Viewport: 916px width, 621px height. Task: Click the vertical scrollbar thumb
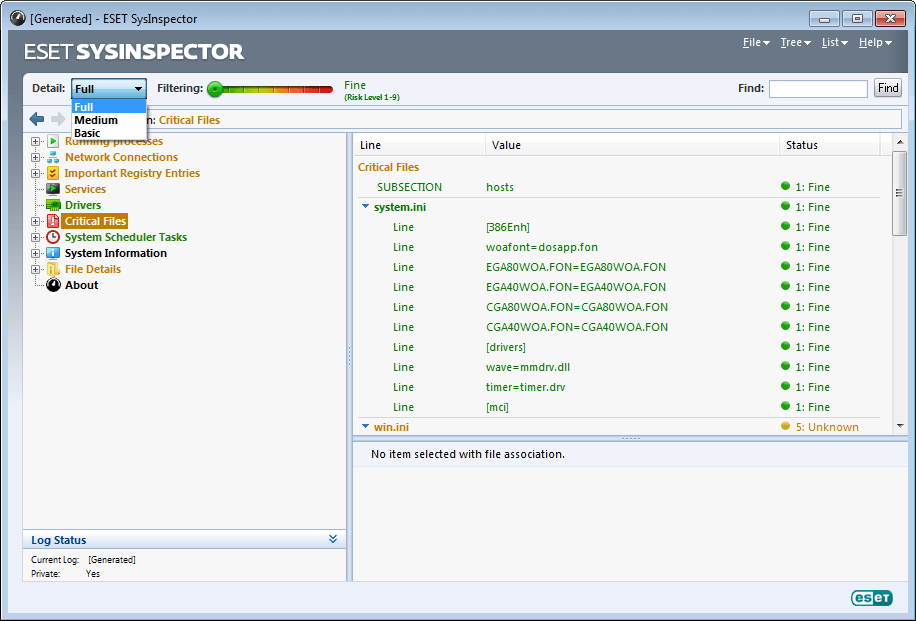click(900, 193)
